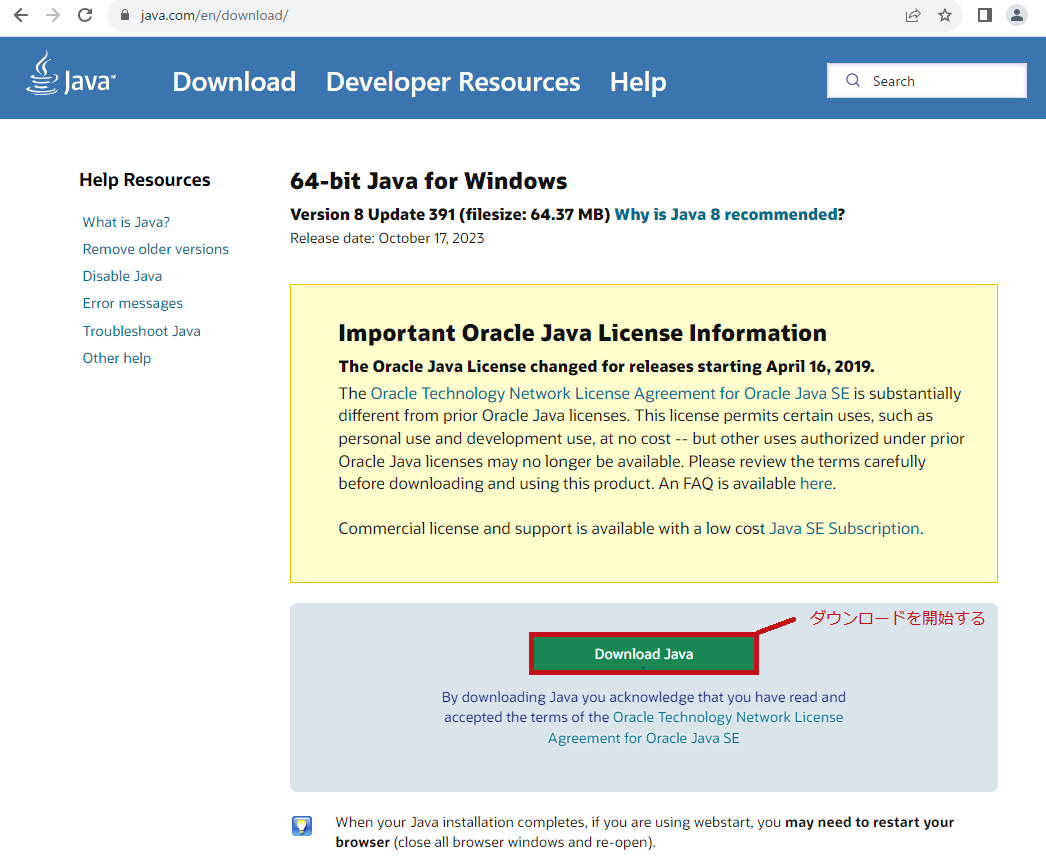
Task: Click the browser forward arrow
Action: coord(53,15)
